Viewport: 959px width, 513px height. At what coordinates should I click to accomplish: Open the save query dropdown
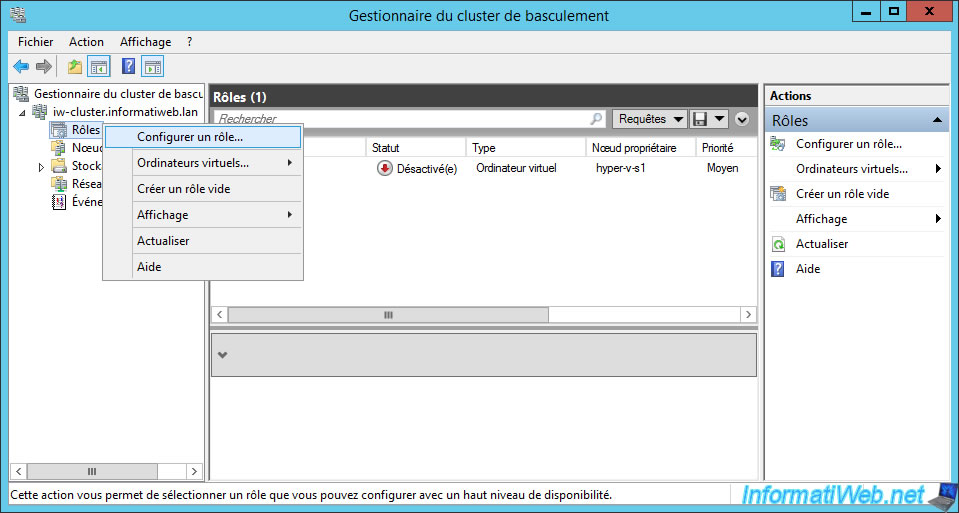coord(710,119)
